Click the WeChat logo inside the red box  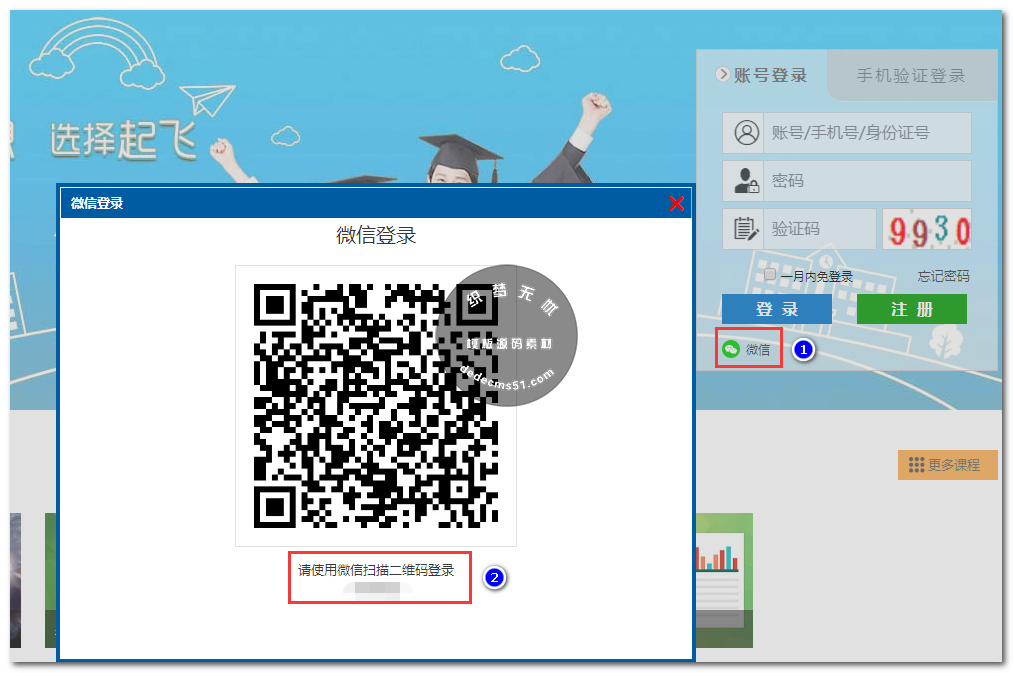tap(731, 348)
